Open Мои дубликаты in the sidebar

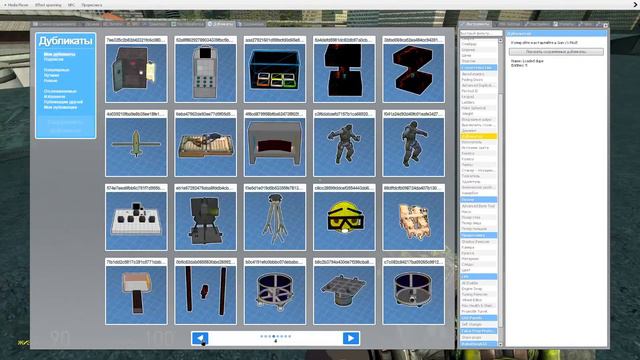point(59,54)
